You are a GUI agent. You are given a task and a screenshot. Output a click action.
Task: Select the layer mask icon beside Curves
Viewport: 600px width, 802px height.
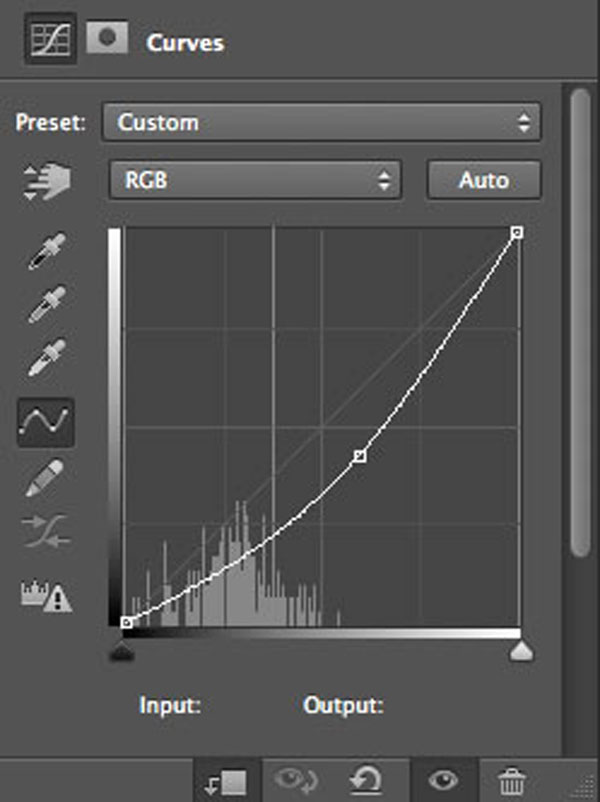[x=107, y=37]
